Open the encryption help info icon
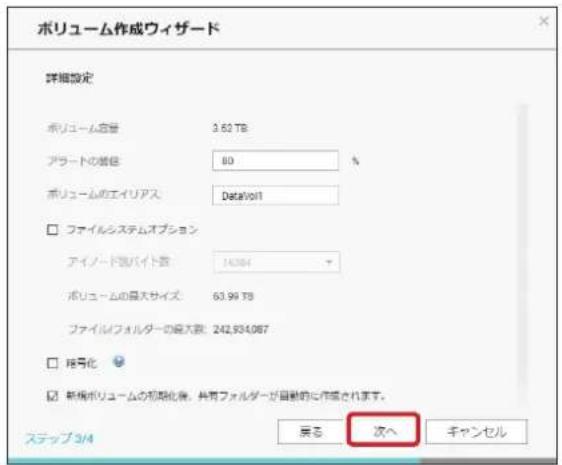Image resolution: width=562 pixels, height=465 pixels. pyautogui.click(x=119, y=362)
